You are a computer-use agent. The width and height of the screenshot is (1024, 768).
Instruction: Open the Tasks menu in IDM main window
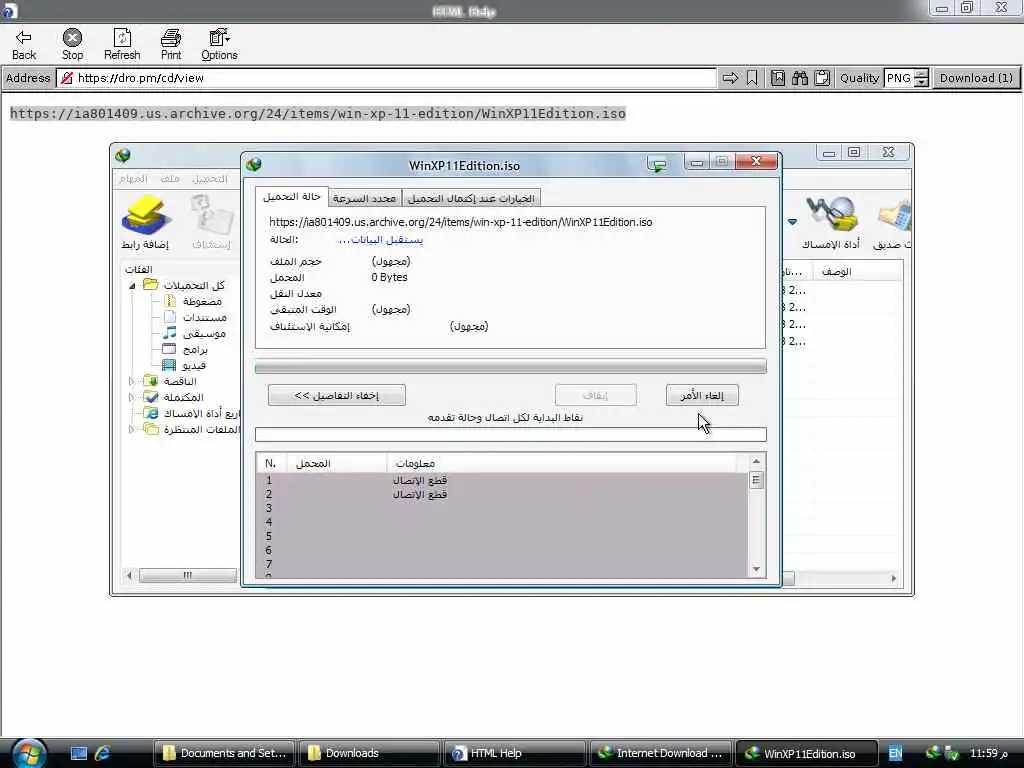(133, 179)
